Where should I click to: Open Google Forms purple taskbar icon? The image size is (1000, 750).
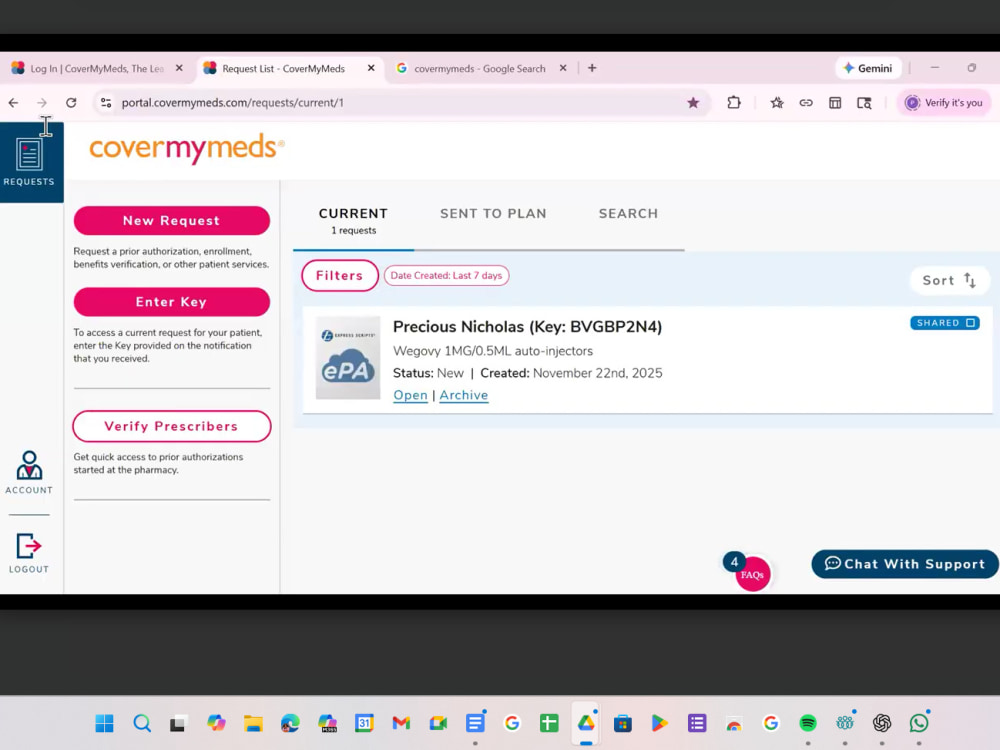696,723
